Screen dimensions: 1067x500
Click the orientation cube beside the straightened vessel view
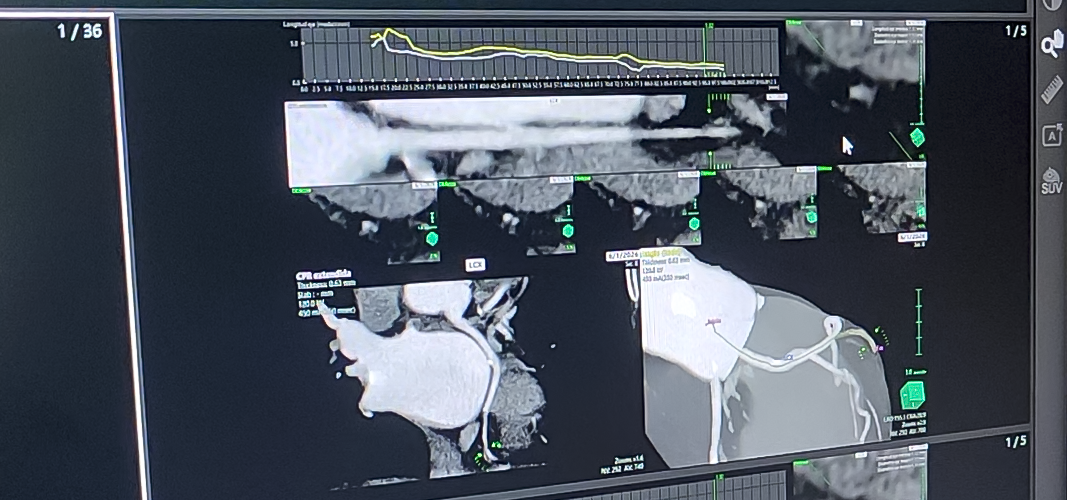917,137
